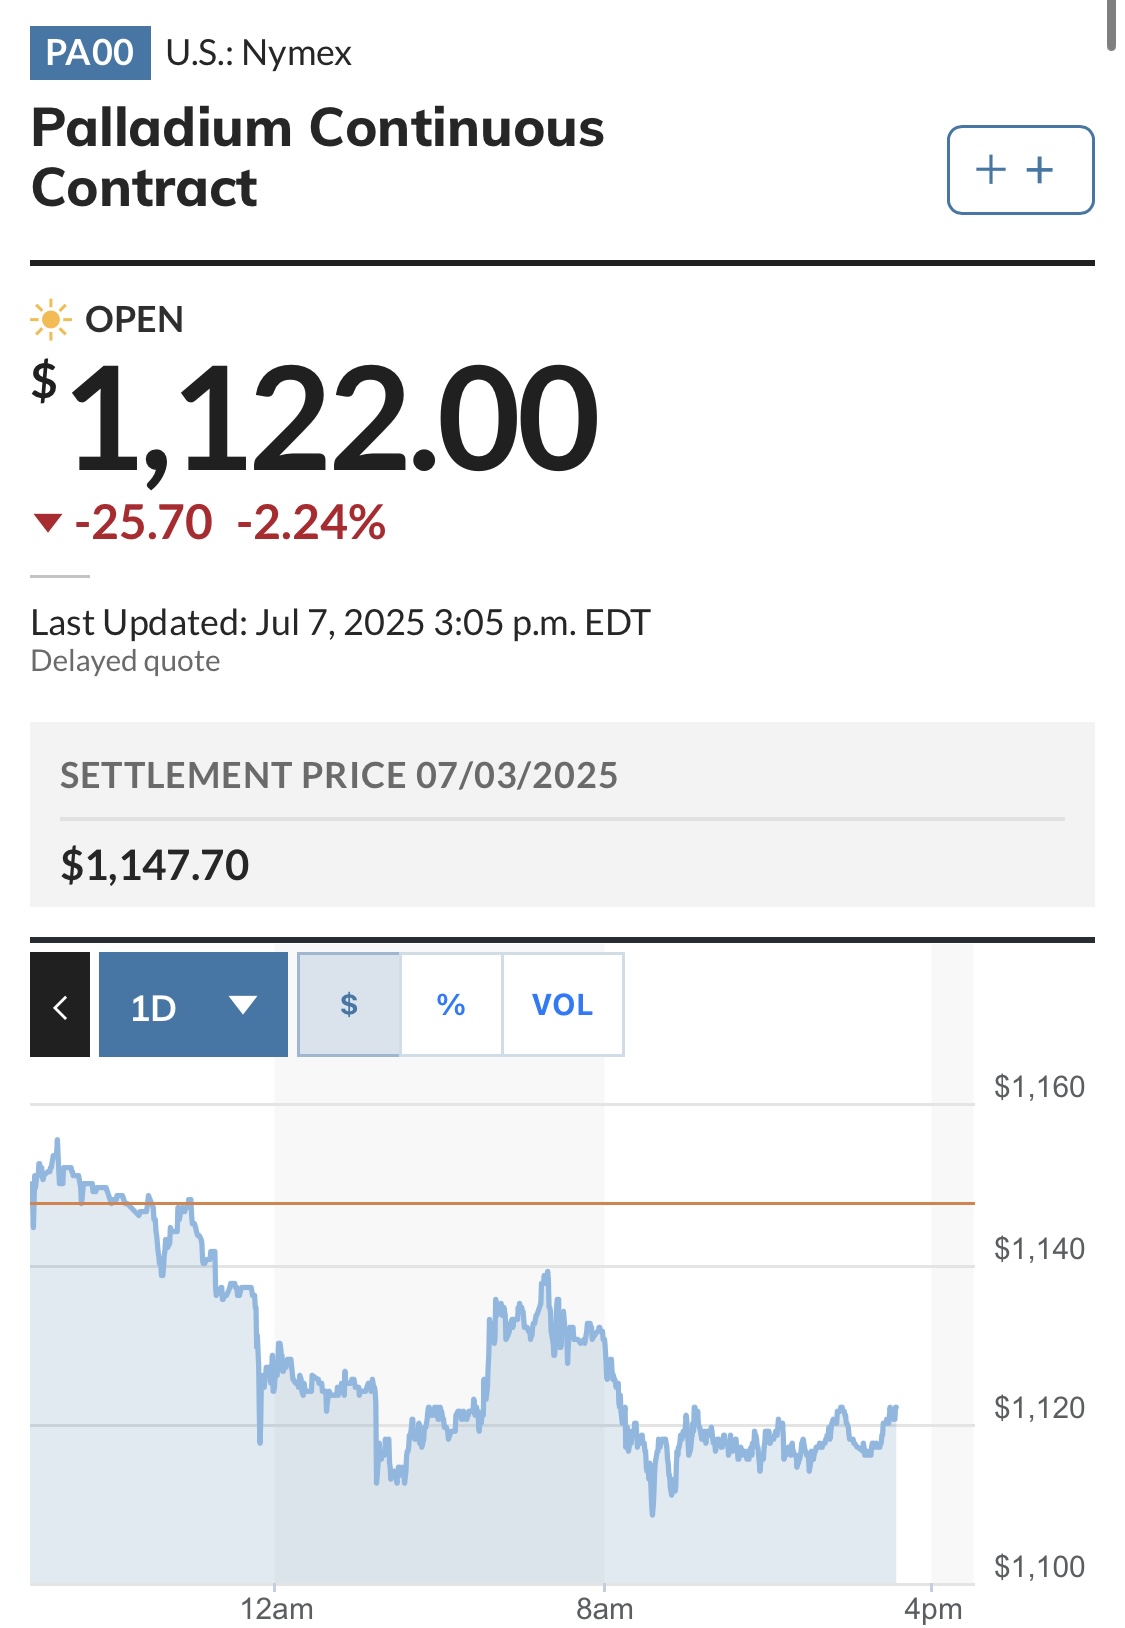Switch chart to dollar ($) view

(349, 1005)
